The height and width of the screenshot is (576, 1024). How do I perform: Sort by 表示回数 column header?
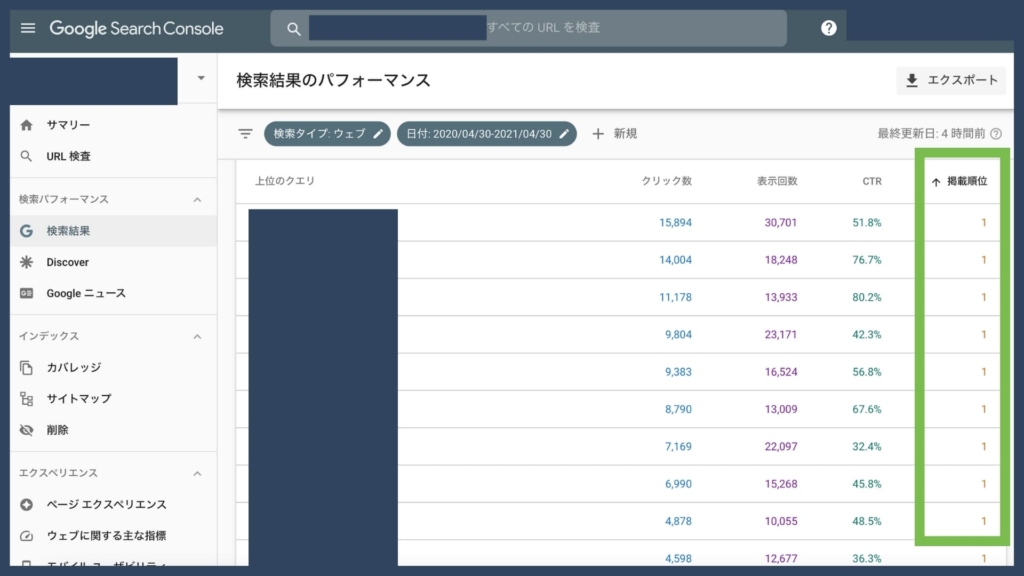coord(777,181)
